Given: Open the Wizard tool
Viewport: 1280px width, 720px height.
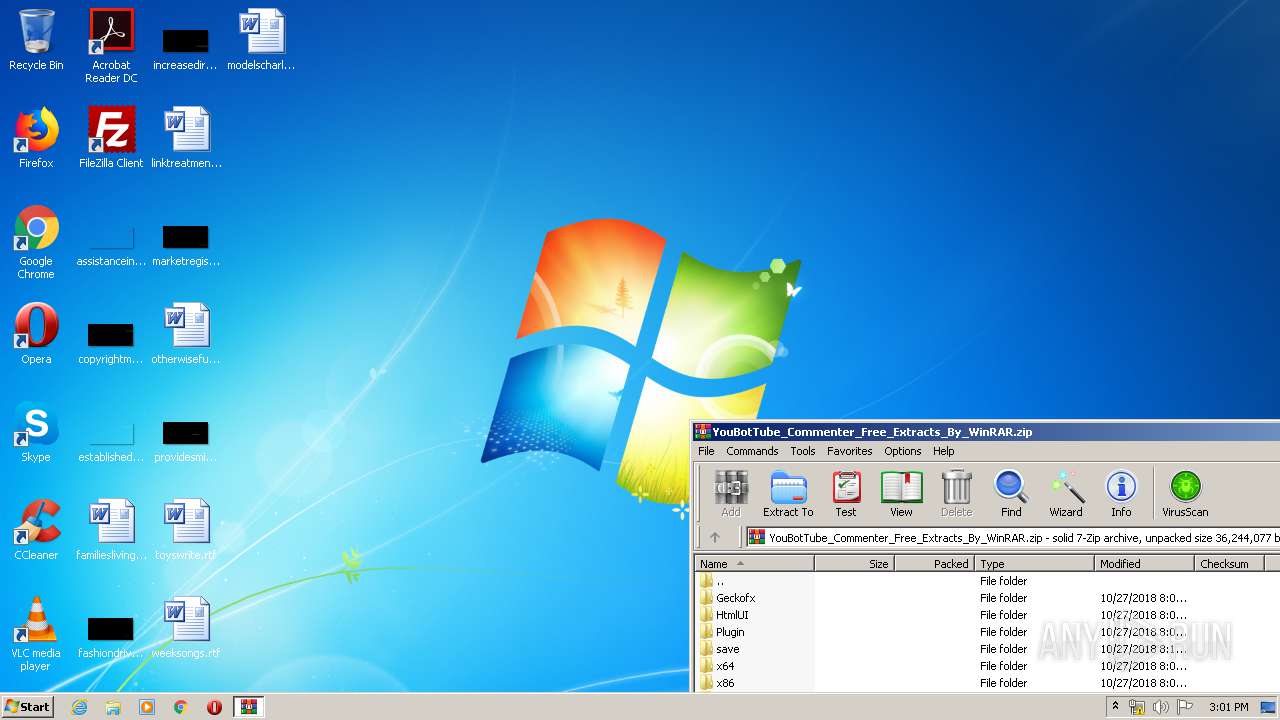Looking at the screenshot, I should (1066, 495).
